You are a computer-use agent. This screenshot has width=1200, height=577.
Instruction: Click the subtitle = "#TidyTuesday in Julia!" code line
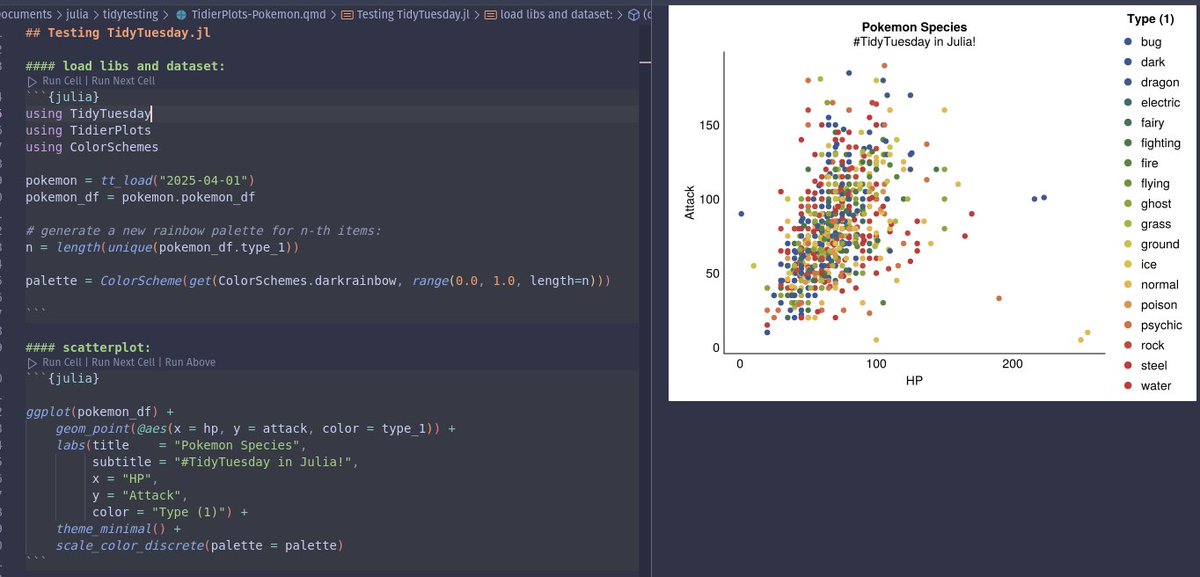pos(225,462)
